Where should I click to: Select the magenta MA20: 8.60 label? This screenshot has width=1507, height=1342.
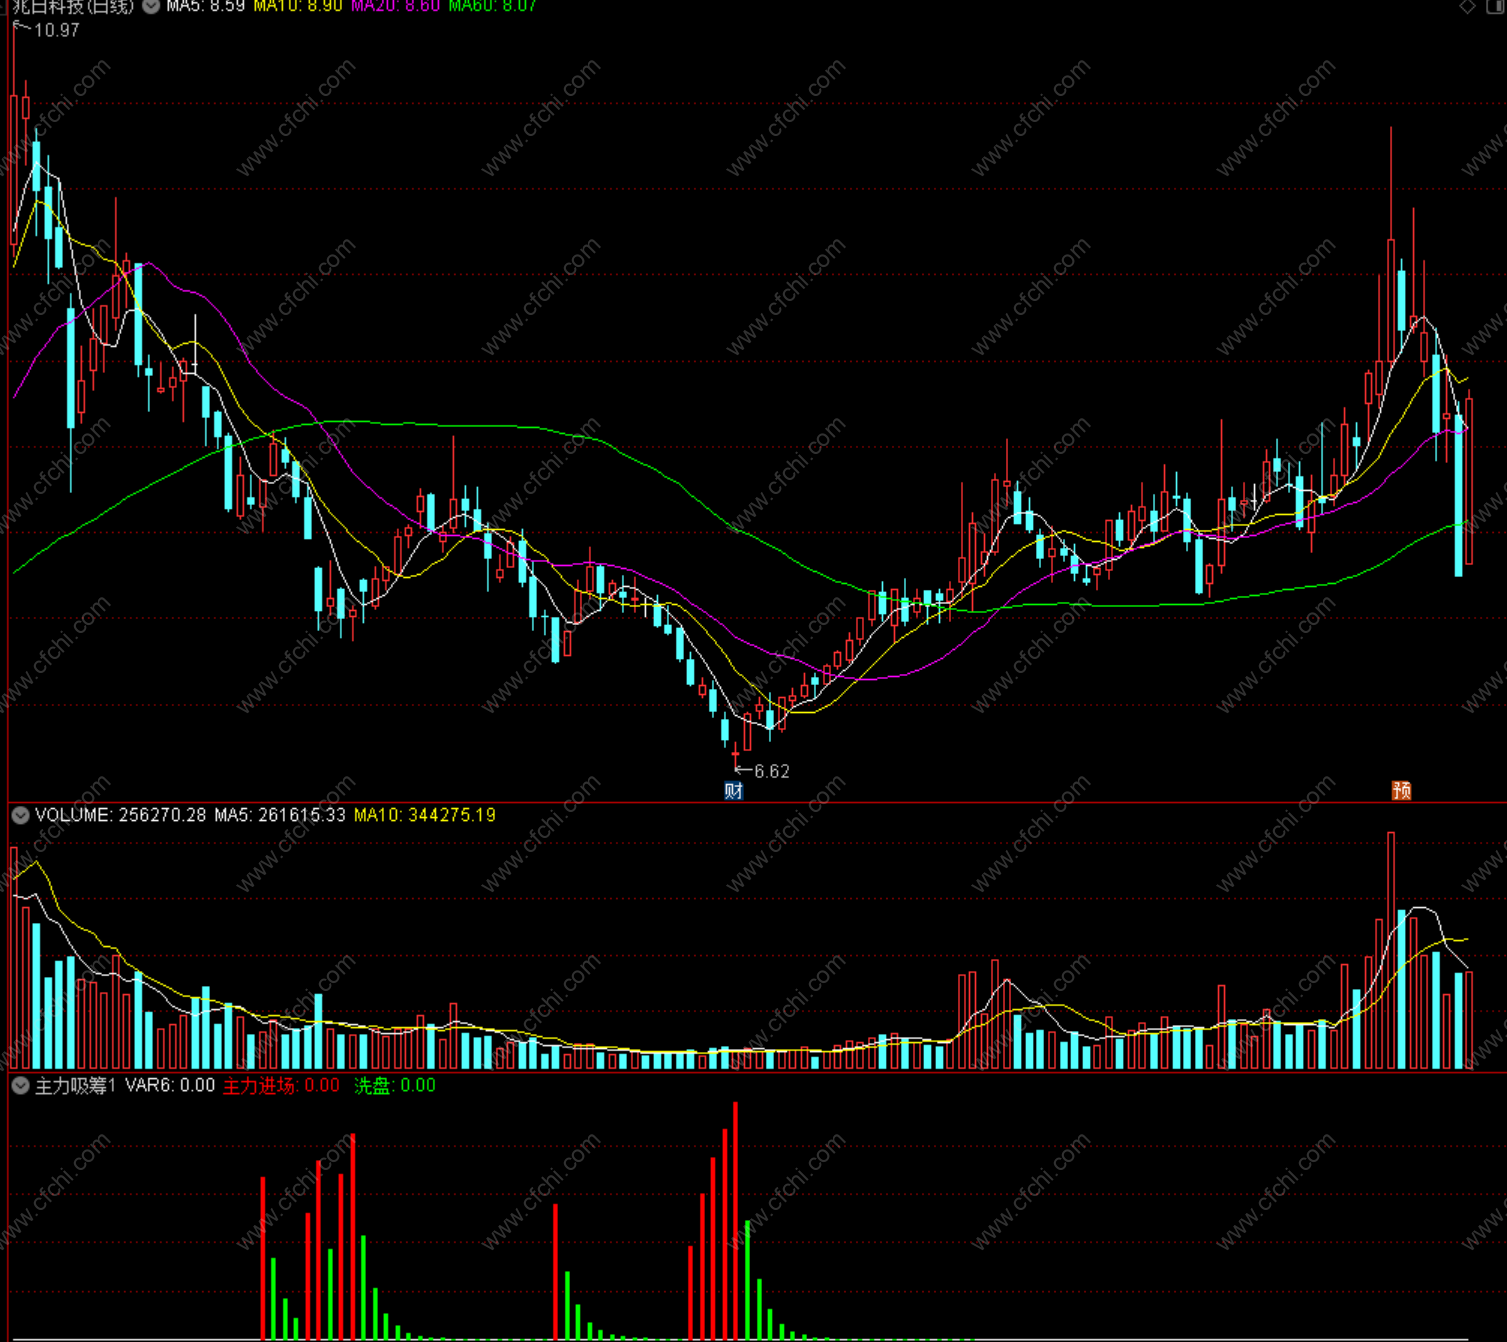pyautogui.click(x=396, y=6)
